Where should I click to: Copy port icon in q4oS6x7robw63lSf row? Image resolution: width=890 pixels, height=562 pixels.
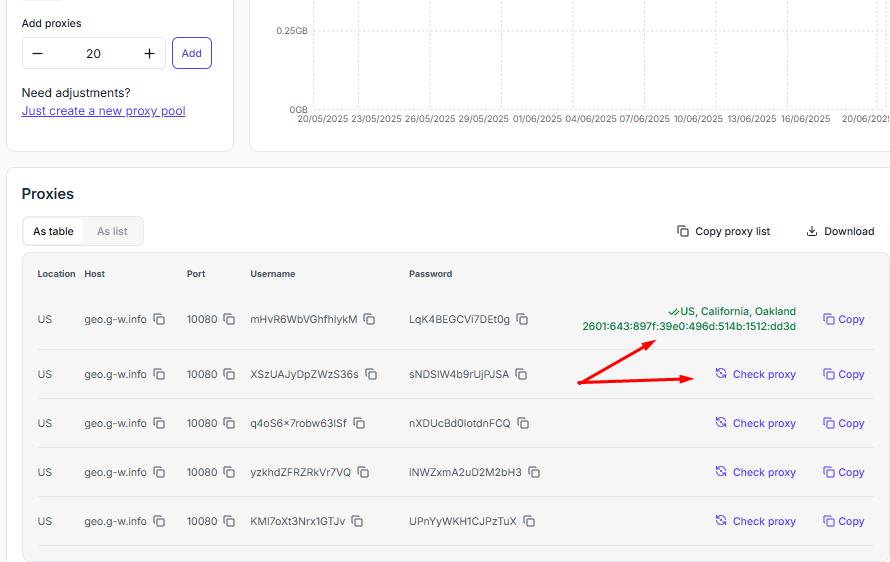[229, 423]
